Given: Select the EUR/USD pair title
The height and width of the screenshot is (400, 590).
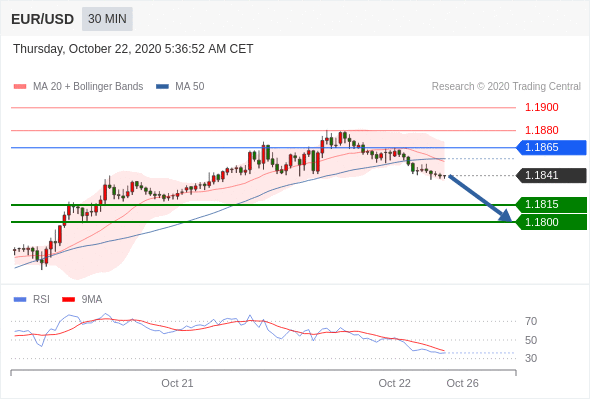Looking at the screenshot, I should (43, 19).
